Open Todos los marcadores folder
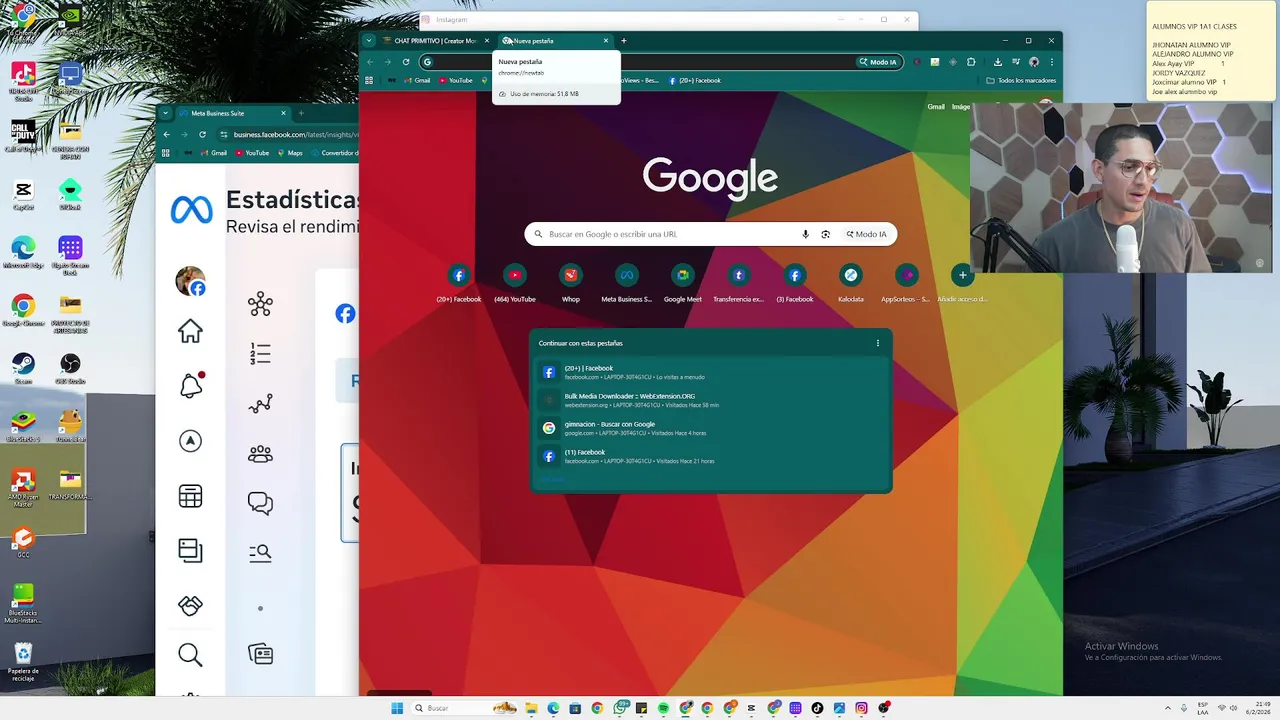The height and width of the screenshot is (720, 1280). [1021, 80]
